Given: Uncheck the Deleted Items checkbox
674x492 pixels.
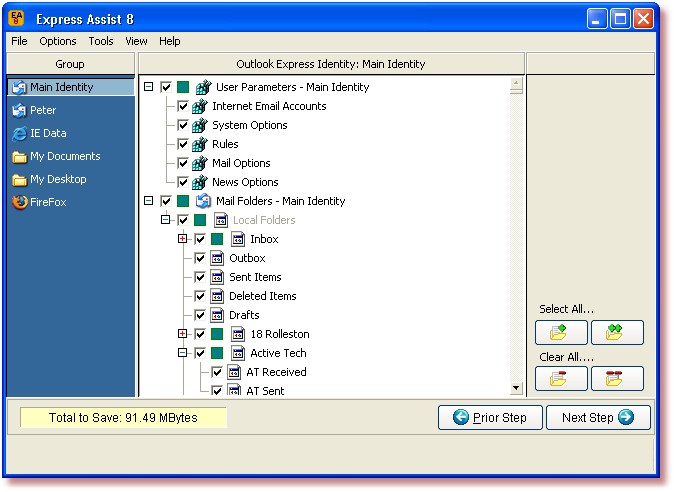Looking at the screenshot, I should tap(200, 296).
